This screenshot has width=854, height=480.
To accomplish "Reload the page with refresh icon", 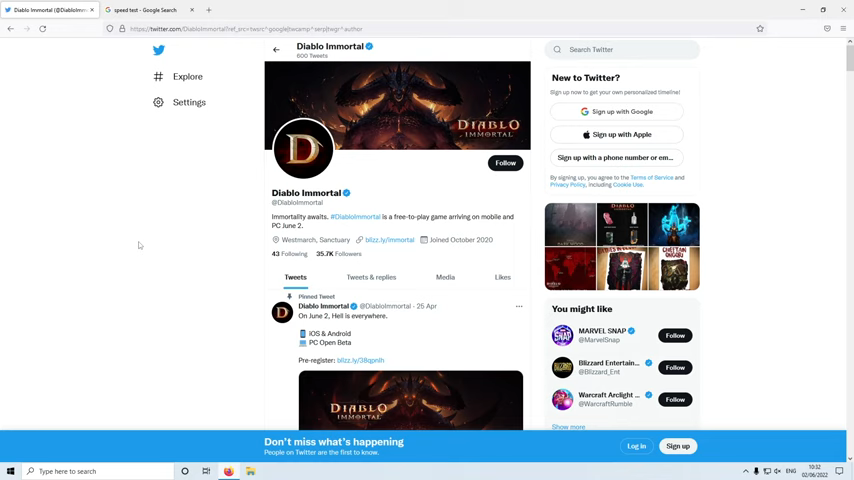I will [42, 29].
